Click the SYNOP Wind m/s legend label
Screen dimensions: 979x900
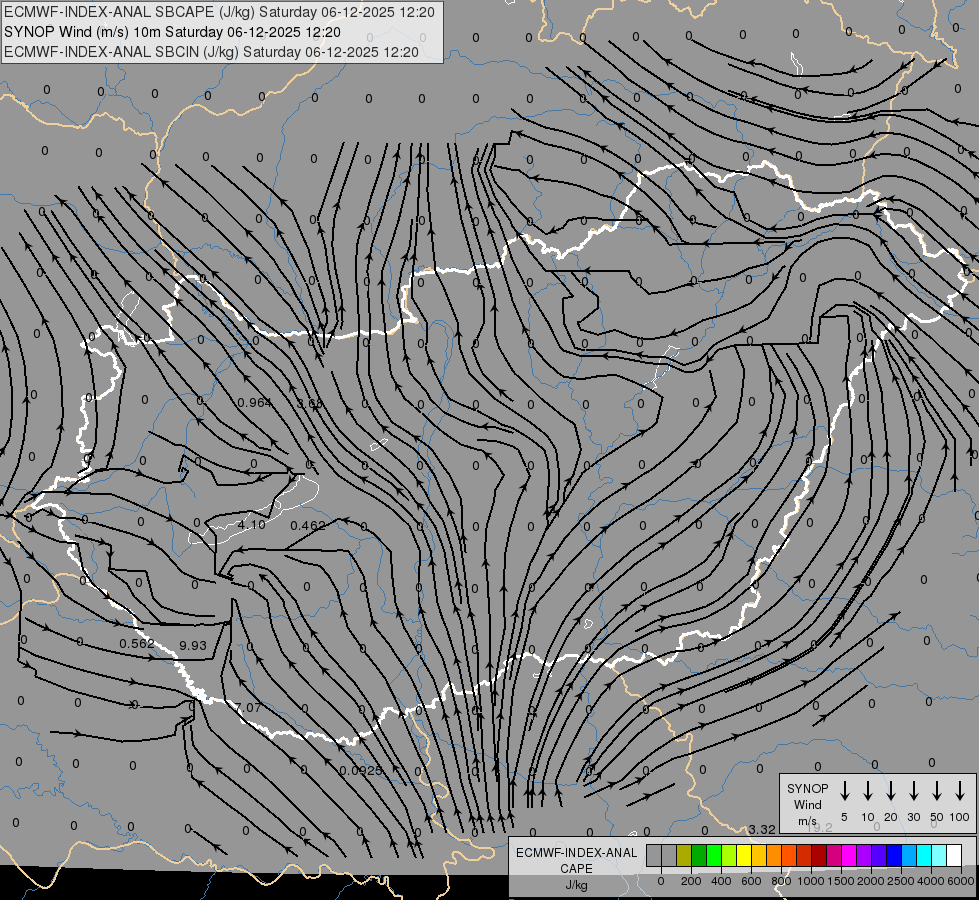tap(807, 804)
